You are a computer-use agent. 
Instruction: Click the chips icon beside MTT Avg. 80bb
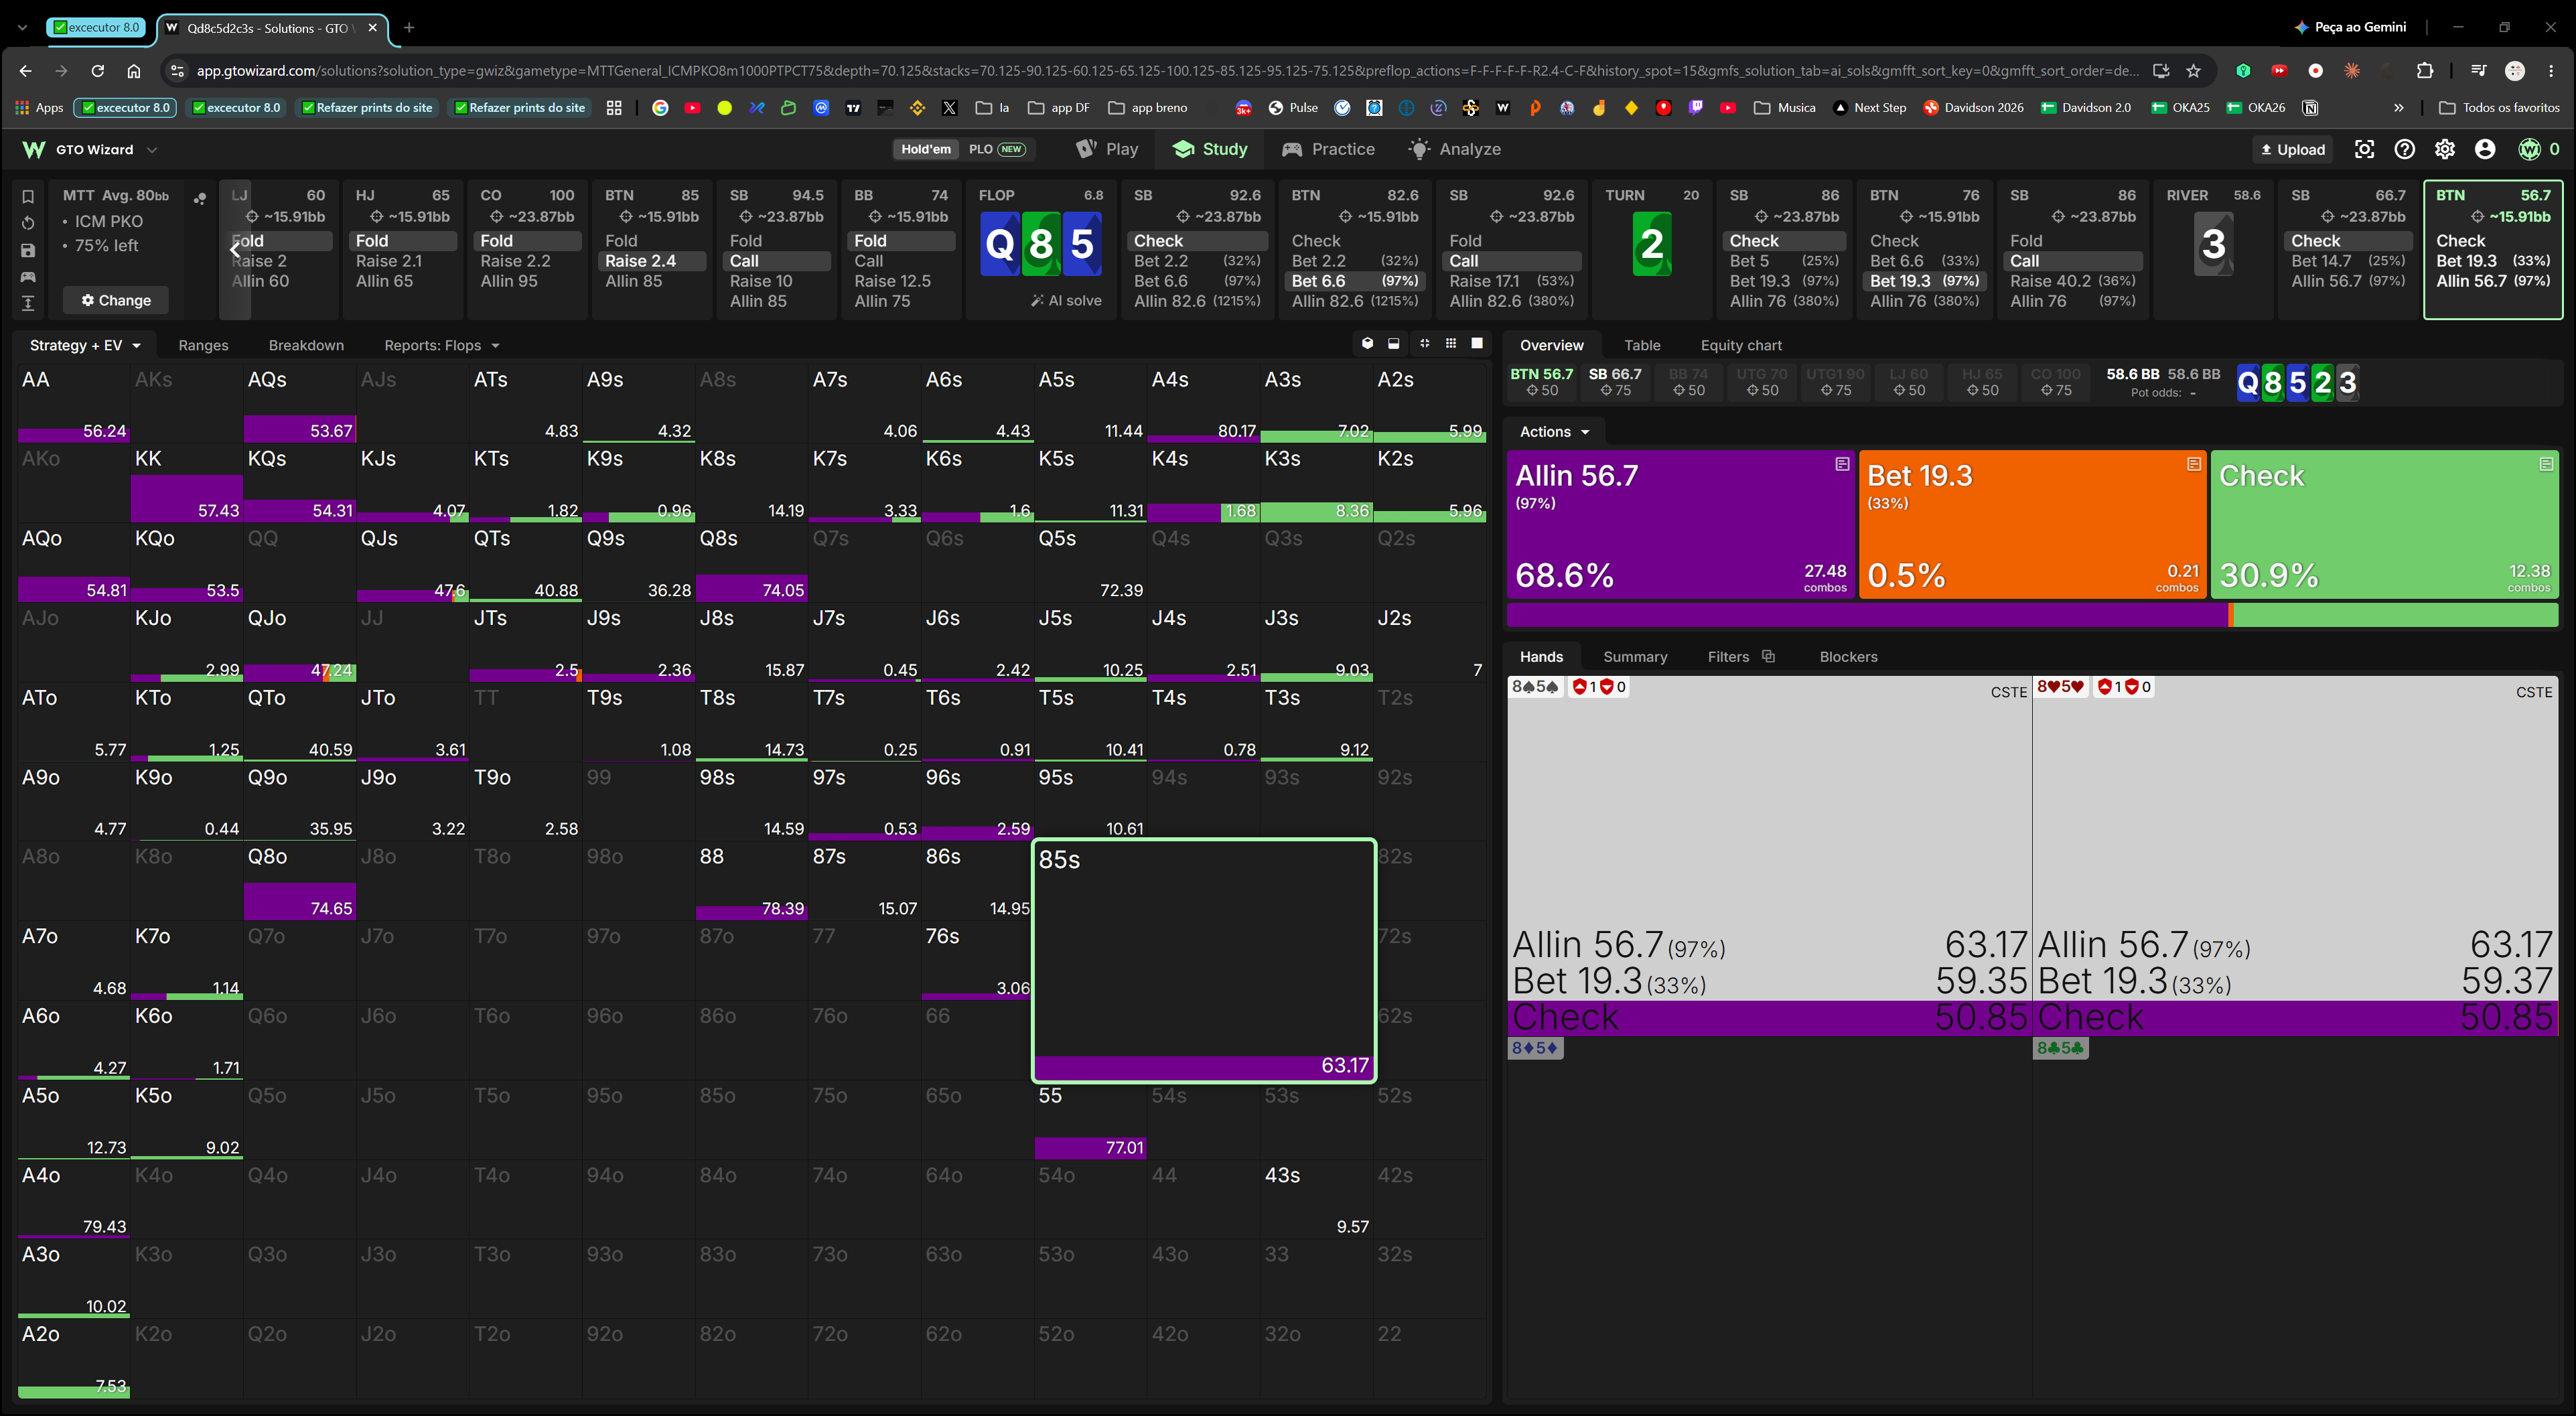coord(200,198)
